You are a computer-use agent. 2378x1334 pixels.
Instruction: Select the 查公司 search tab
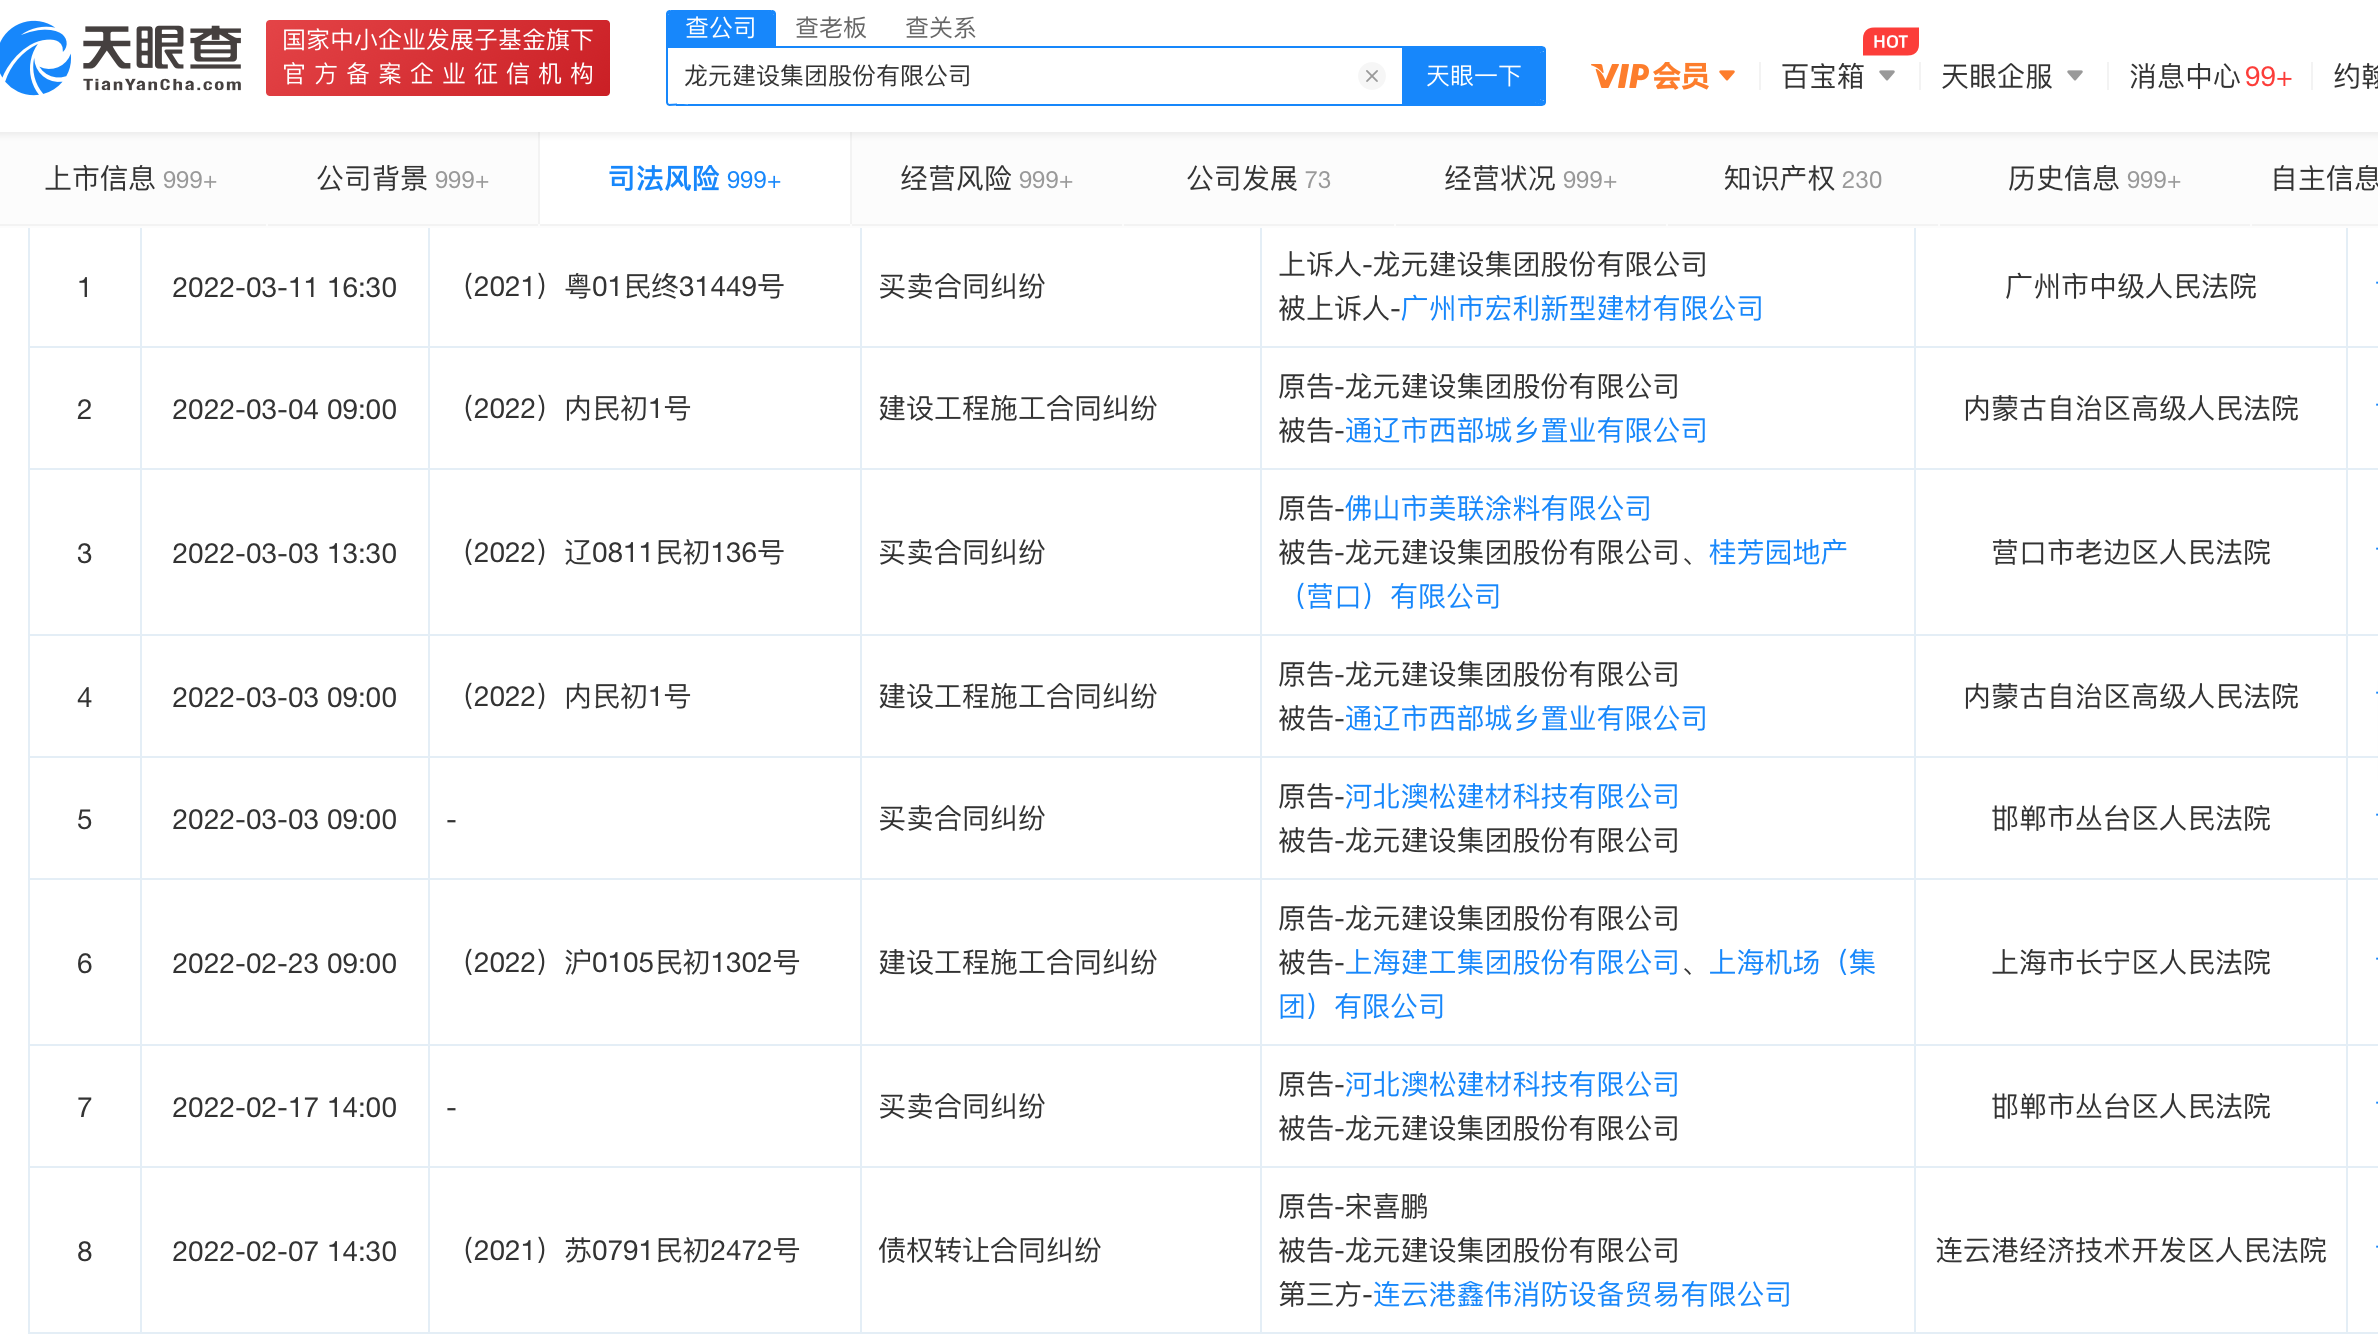(x=720, y=27)
